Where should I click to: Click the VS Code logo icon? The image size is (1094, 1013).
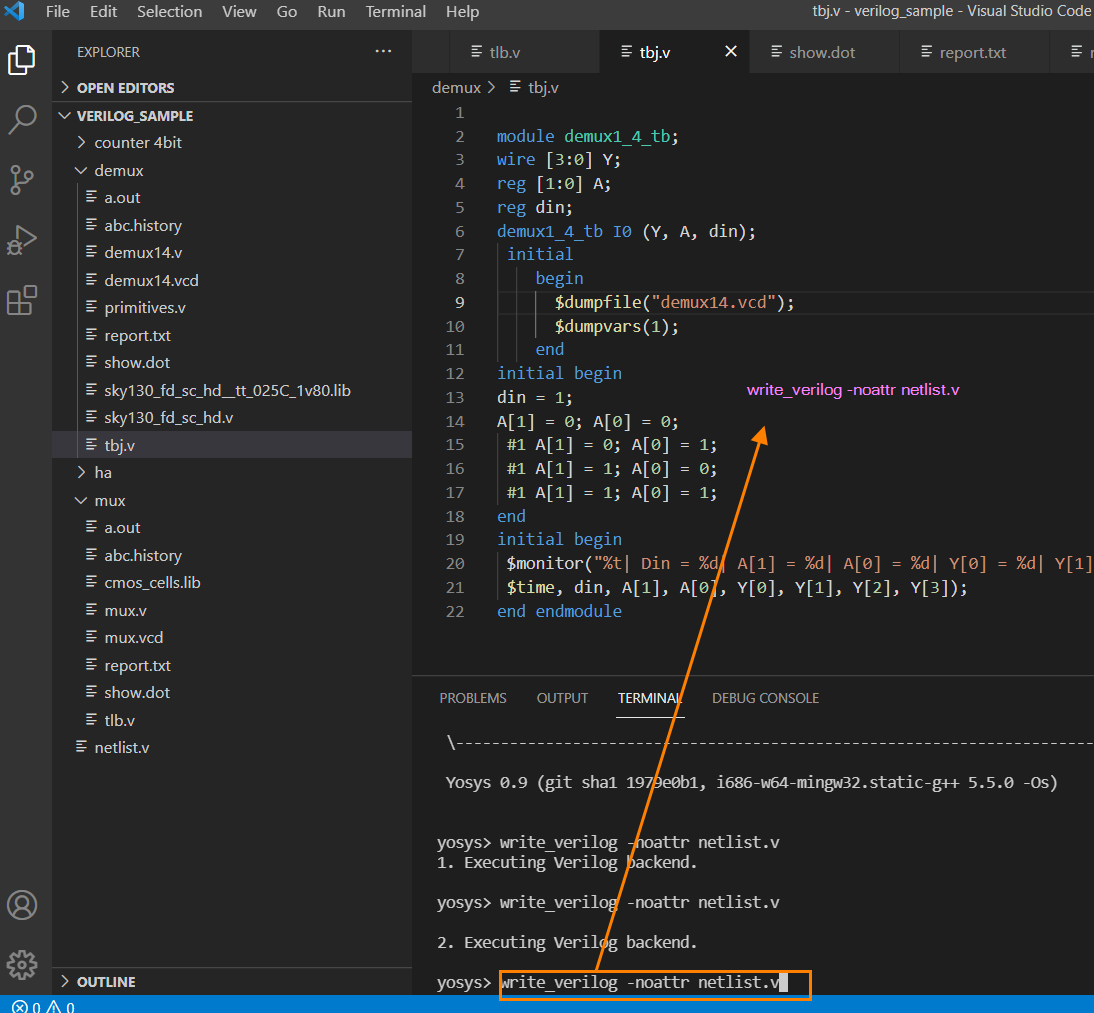pyautogui.click(x=15, y=11)
